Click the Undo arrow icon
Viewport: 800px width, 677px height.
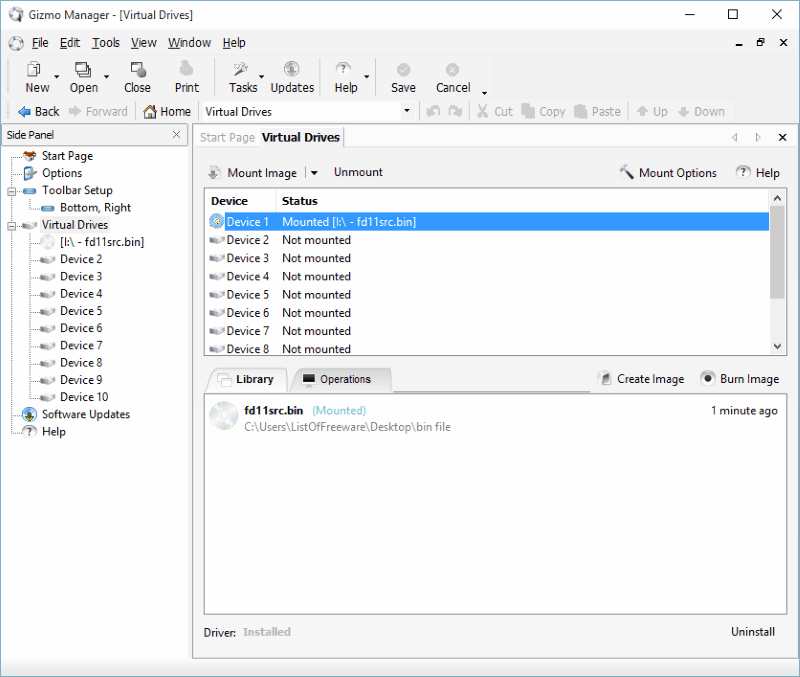(x=433, y=111)
